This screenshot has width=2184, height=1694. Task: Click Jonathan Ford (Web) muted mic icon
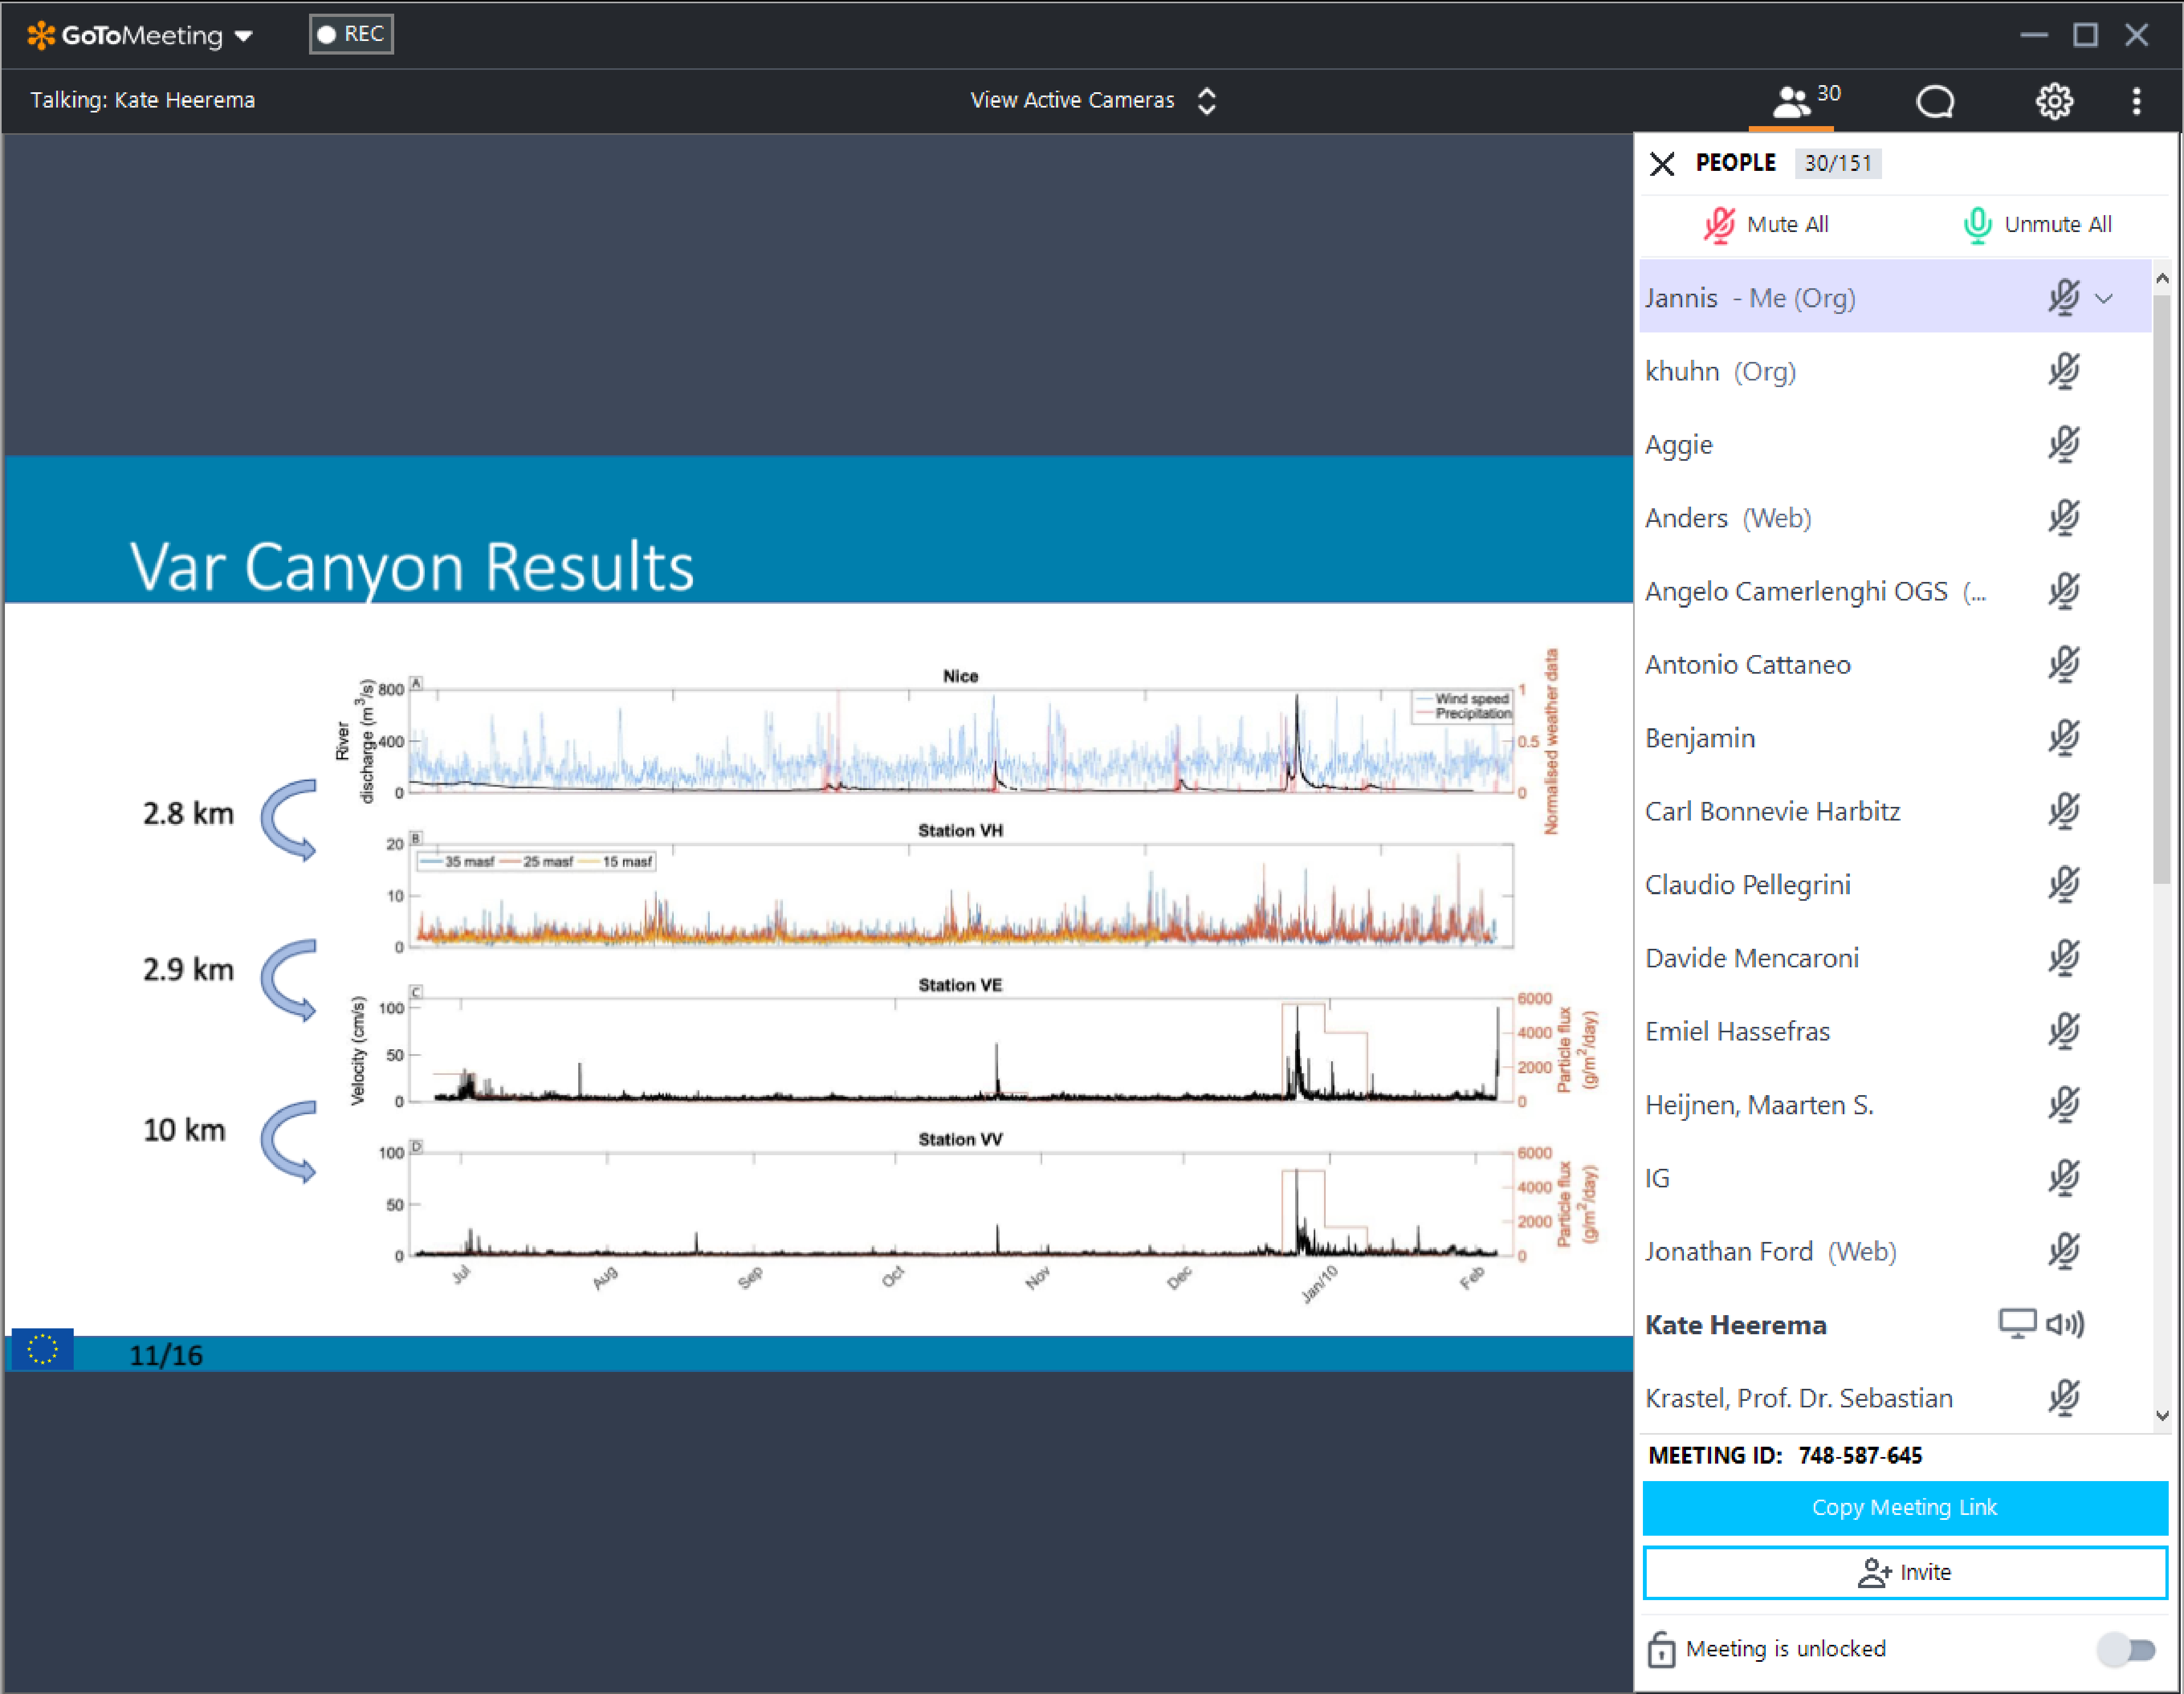(2063, 1251)
